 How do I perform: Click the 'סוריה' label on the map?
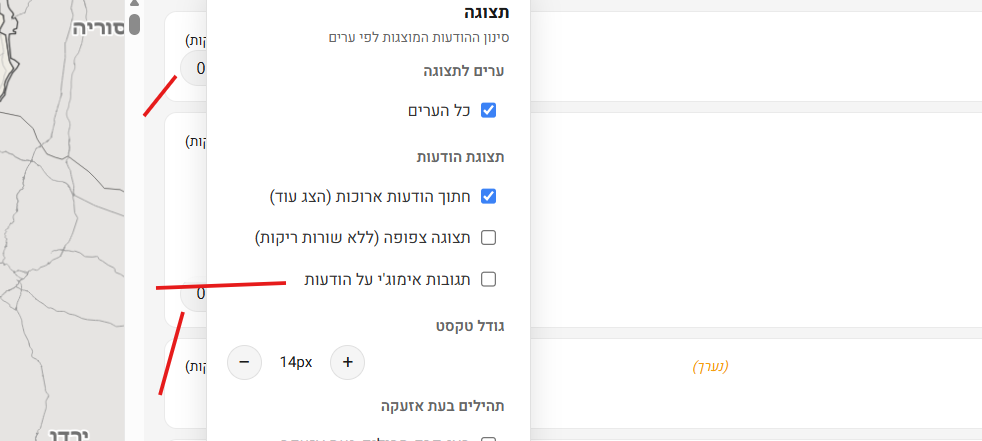pyautogui.click(x=98, y=27)
